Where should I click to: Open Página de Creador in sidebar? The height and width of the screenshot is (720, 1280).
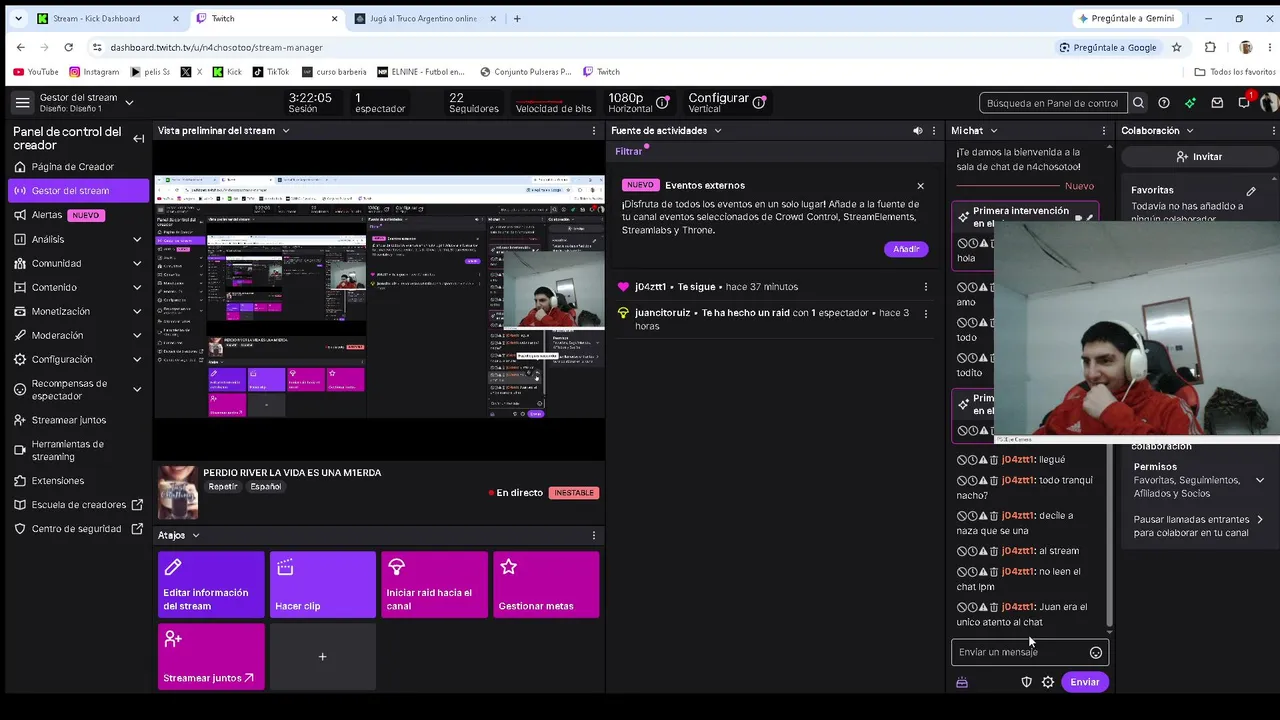(x=78, y=167)
